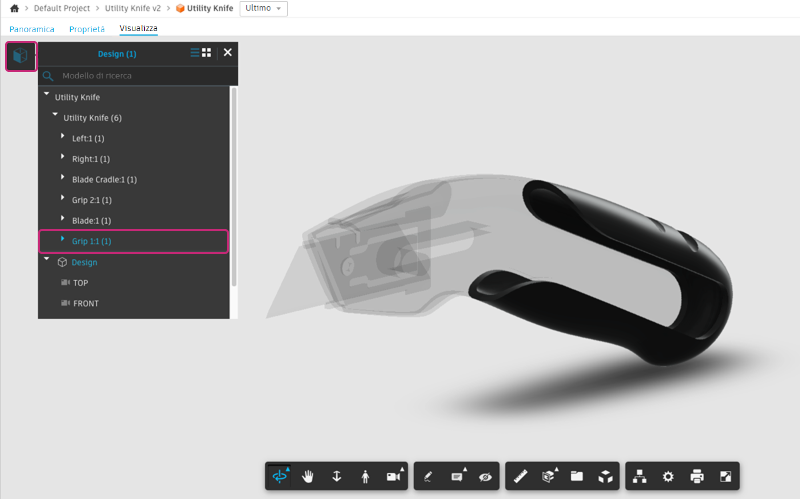Click the cube icon beside Design
Image resolution: width=800 pixels, height=499 pixels.
pyautogui.click(x=62, y=262)
